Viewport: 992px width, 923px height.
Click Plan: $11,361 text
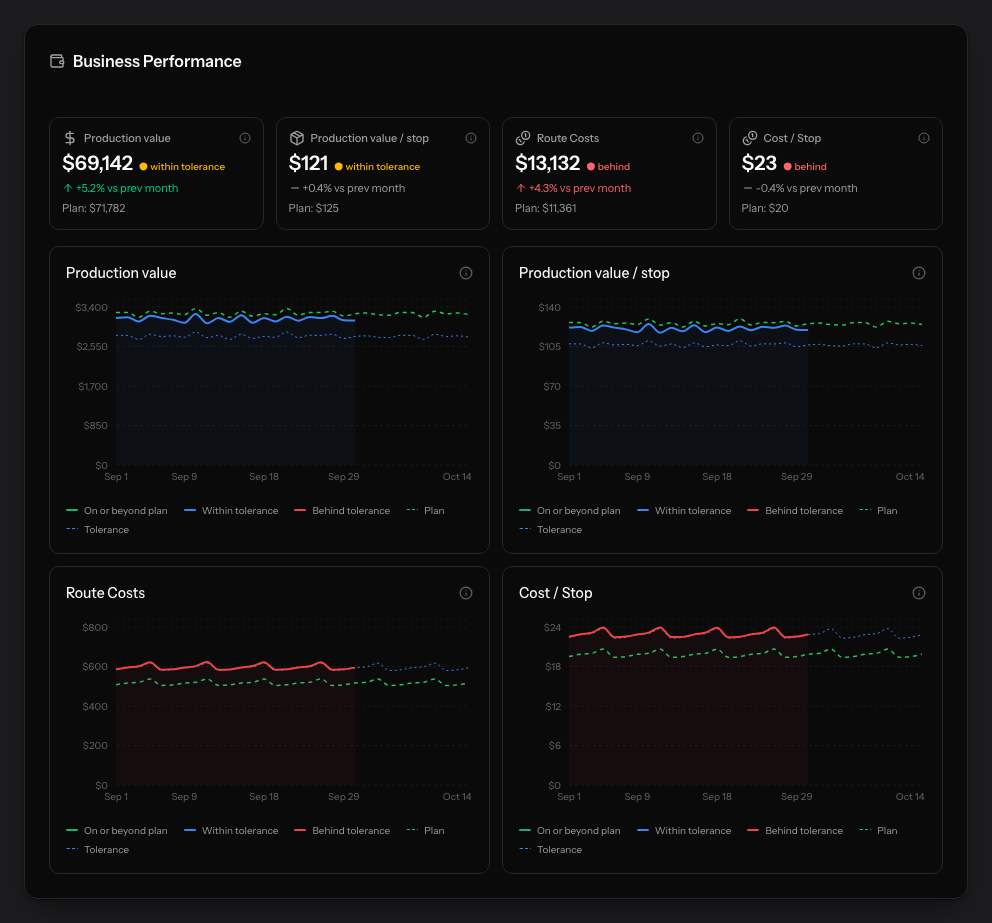545,208
